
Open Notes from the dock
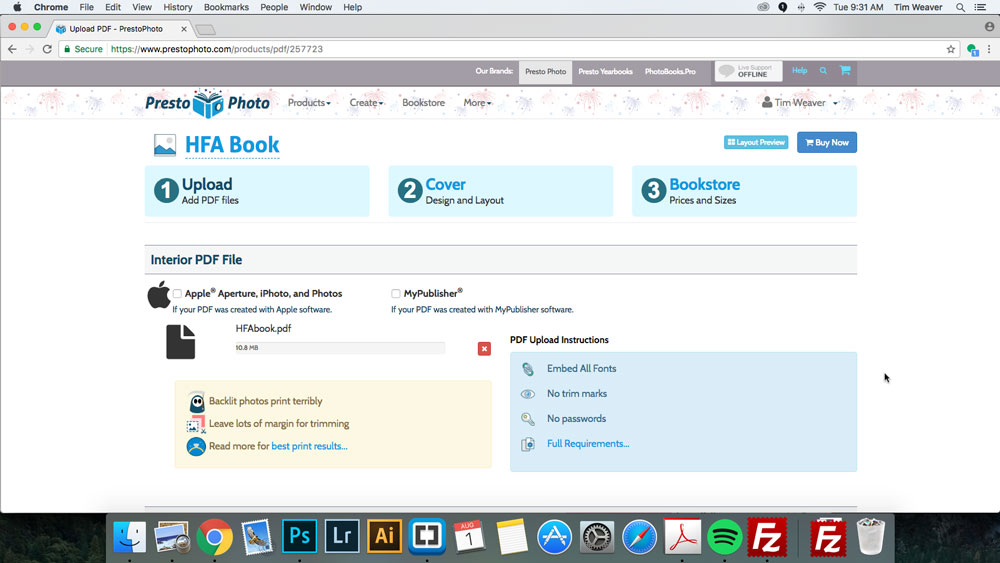(511, 537)
